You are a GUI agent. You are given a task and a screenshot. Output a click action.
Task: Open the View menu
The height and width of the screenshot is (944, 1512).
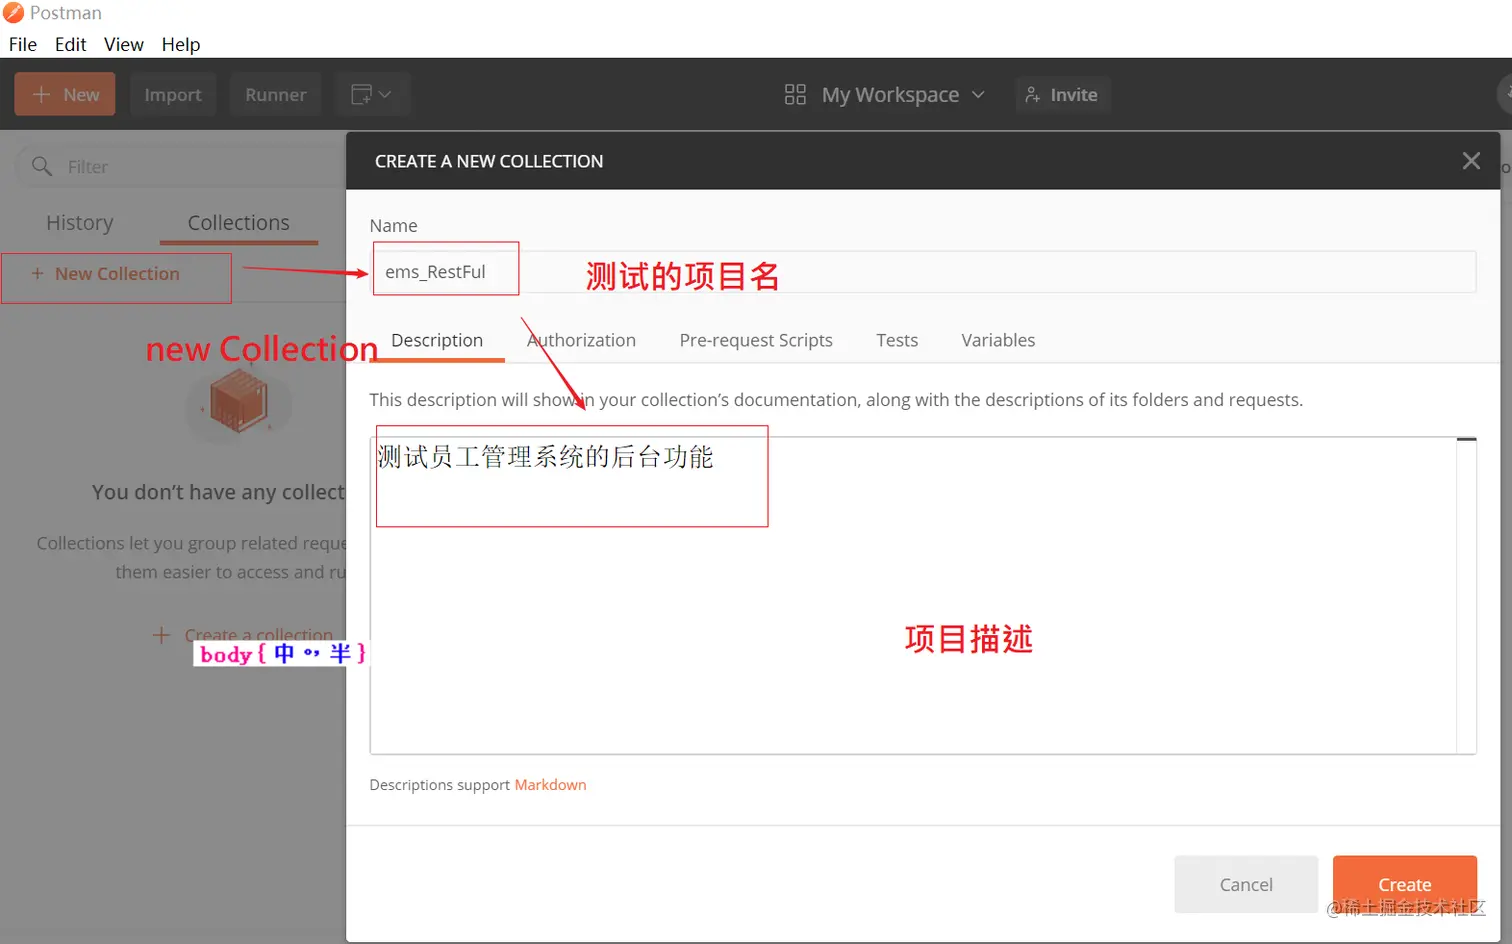coord(124,44)
